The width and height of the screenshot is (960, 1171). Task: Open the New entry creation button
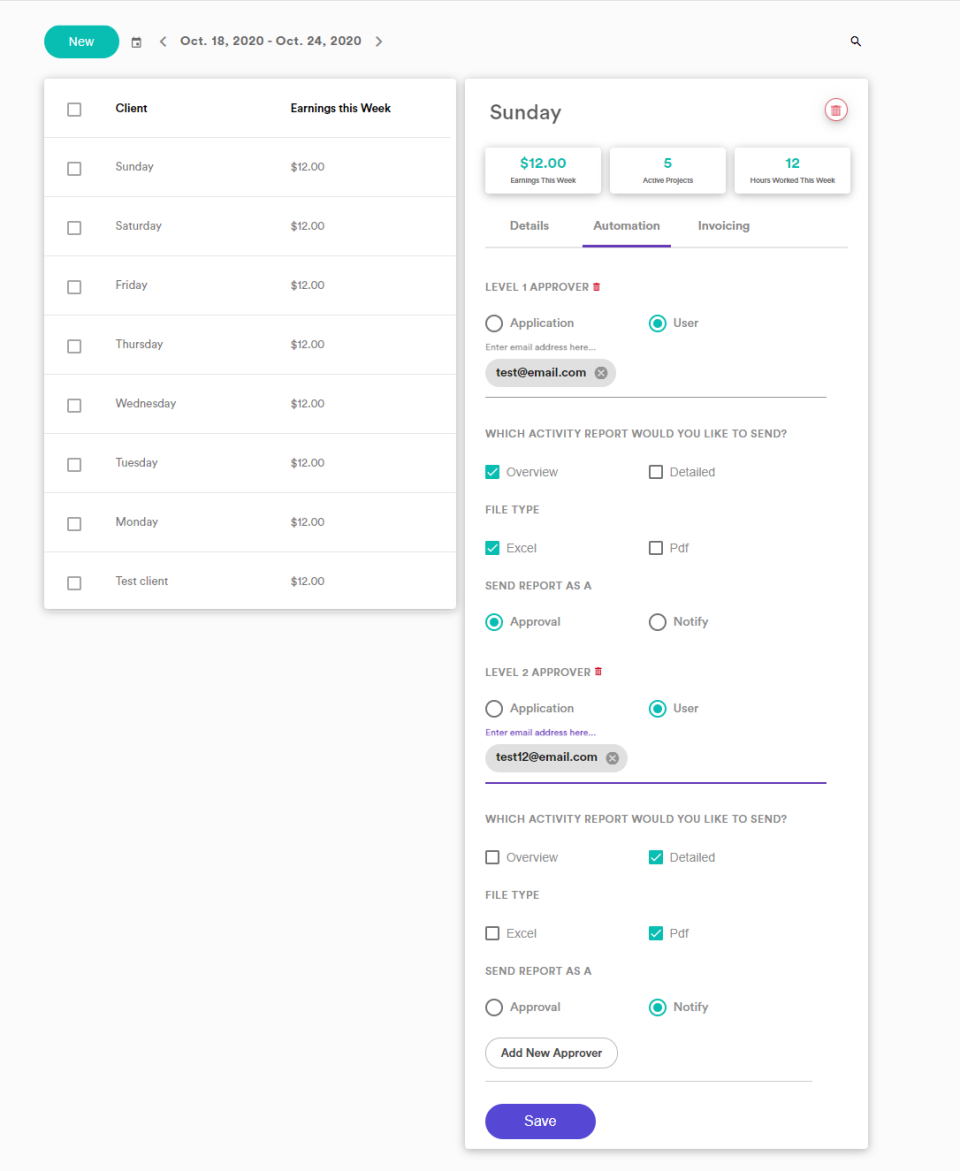(81, 41)
